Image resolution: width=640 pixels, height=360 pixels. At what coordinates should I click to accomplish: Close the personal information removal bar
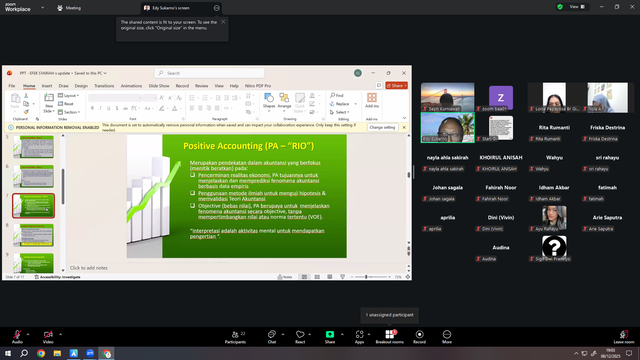[x=404, y=127]
